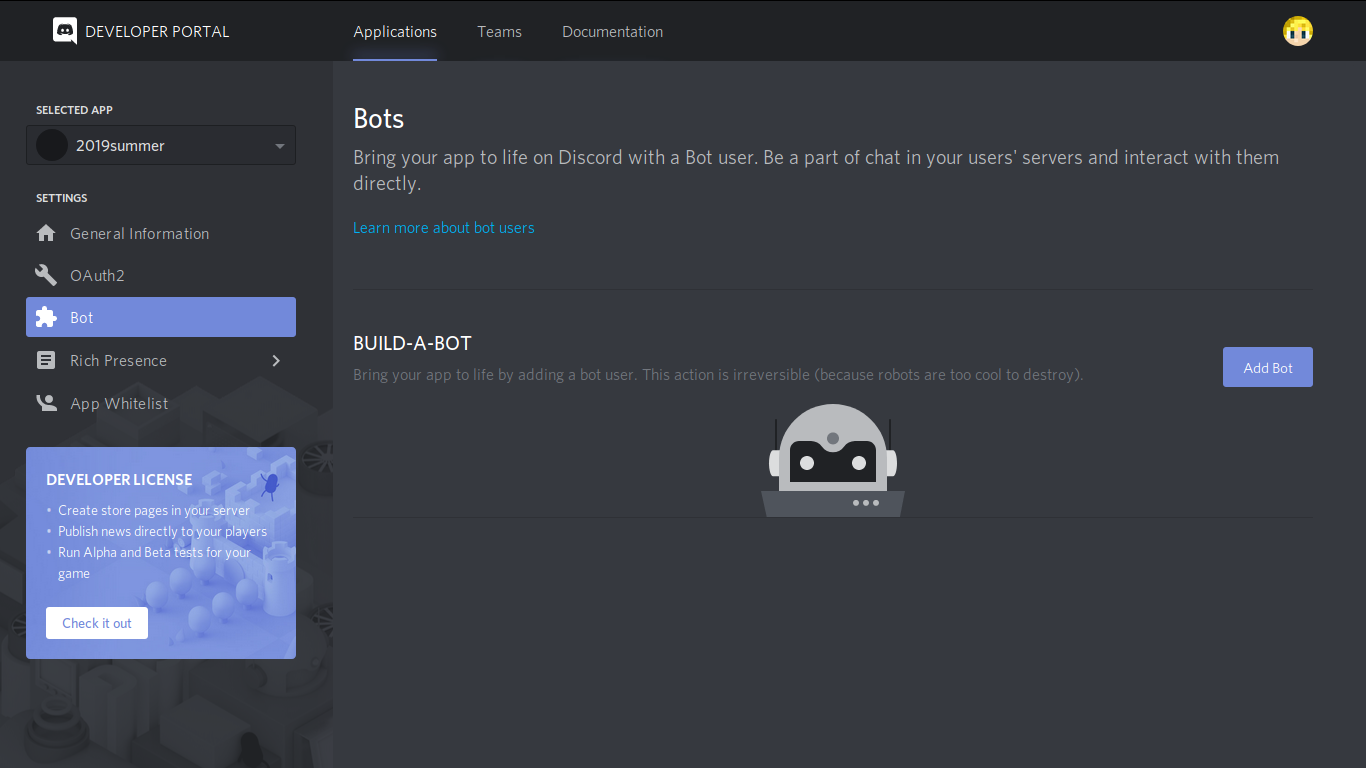Click the DEVELOPER PORTAL title text
This screenshot has width=1366, height=768.
pos(157,31)
